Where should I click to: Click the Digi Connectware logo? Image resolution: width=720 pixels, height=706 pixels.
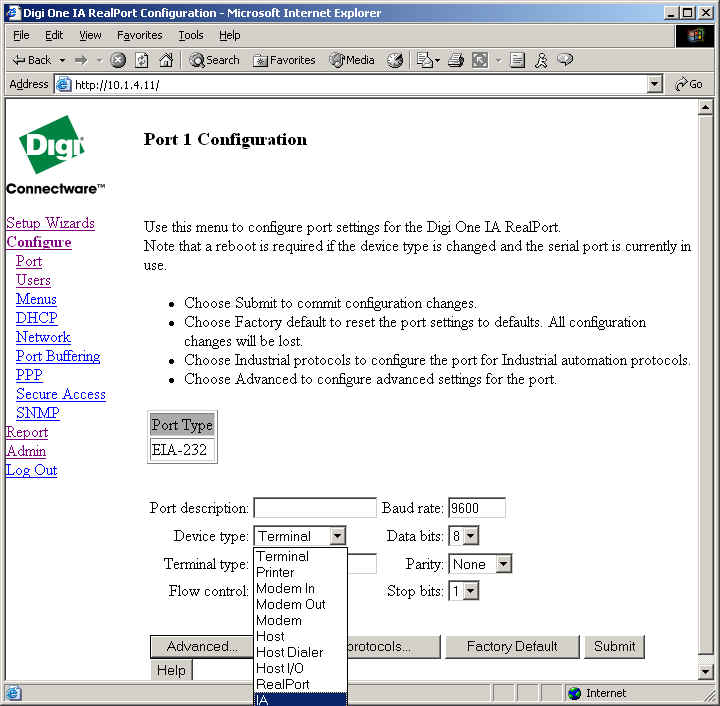[x=54, y=160]
